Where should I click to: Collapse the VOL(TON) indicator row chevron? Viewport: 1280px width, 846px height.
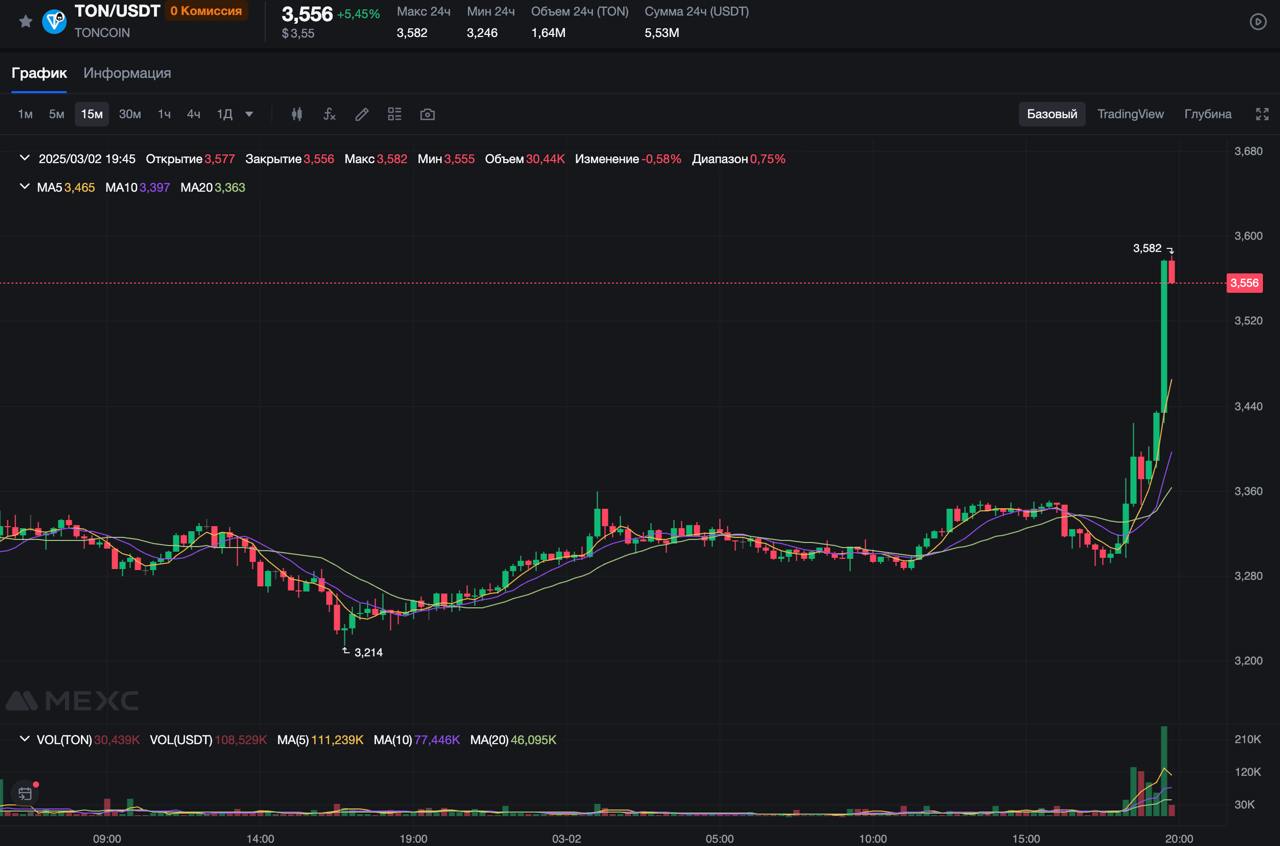[x=25, y=740]
